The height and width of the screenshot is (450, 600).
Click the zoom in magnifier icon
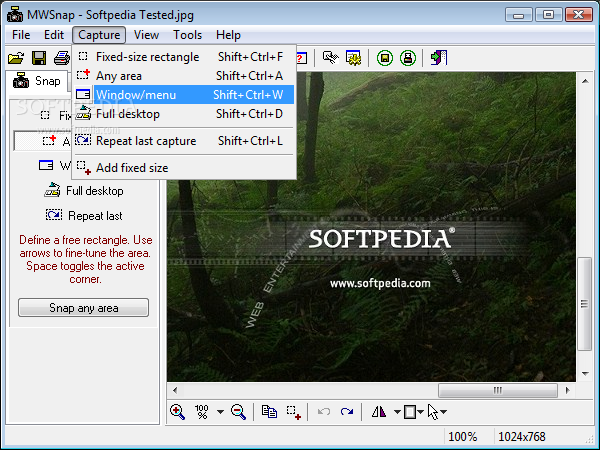click(x=177, y=412)
